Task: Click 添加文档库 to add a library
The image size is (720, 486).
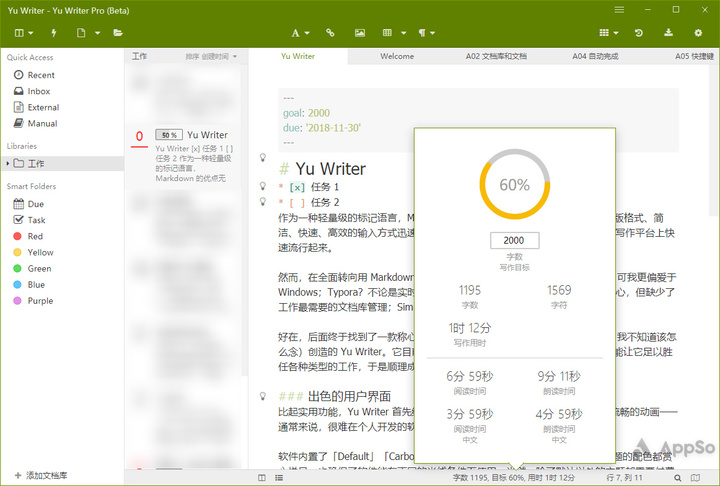Action: point(41,475)
